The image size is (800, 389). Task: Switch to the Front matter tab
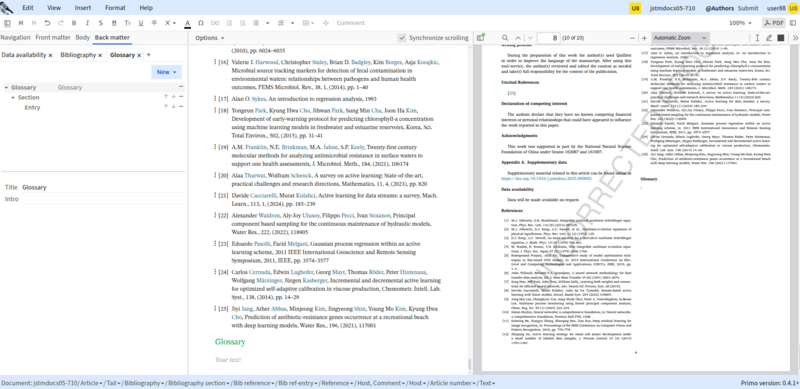[53, 37]
